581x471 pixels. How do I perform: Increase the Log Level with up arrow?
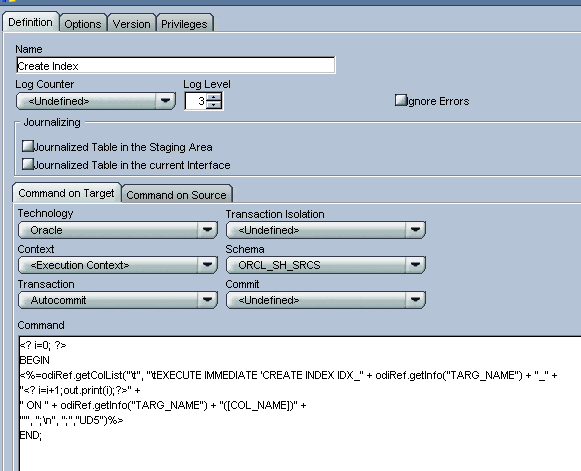[x=214, y=97]
